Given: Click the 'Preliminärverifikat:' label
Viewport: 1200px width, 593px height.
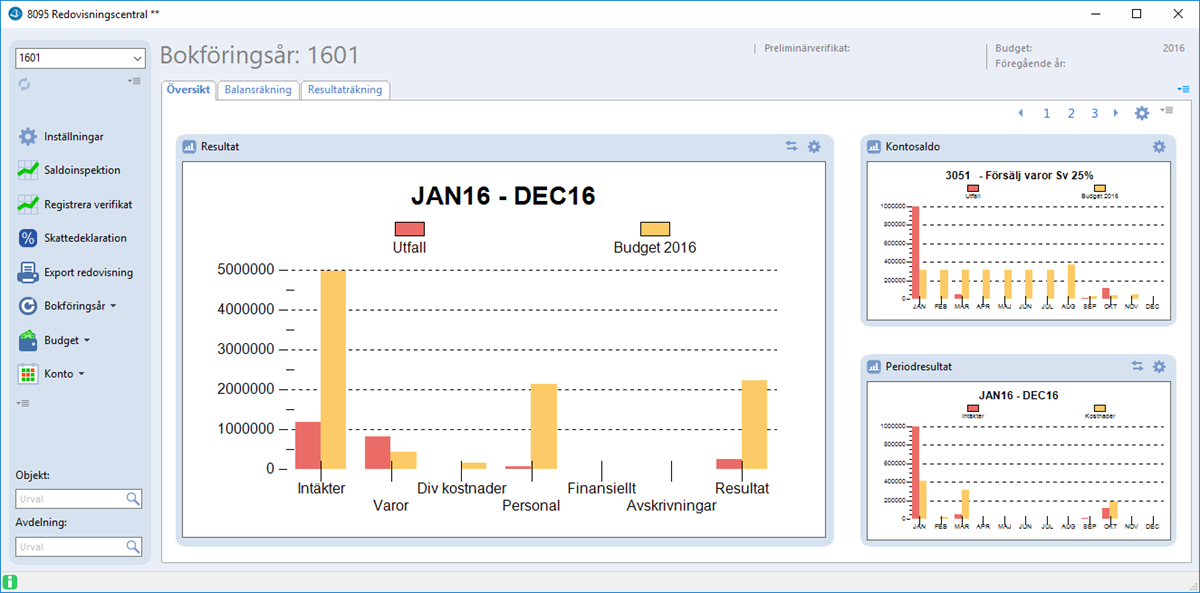Looking at the screenshot, I should pos(807,48).
